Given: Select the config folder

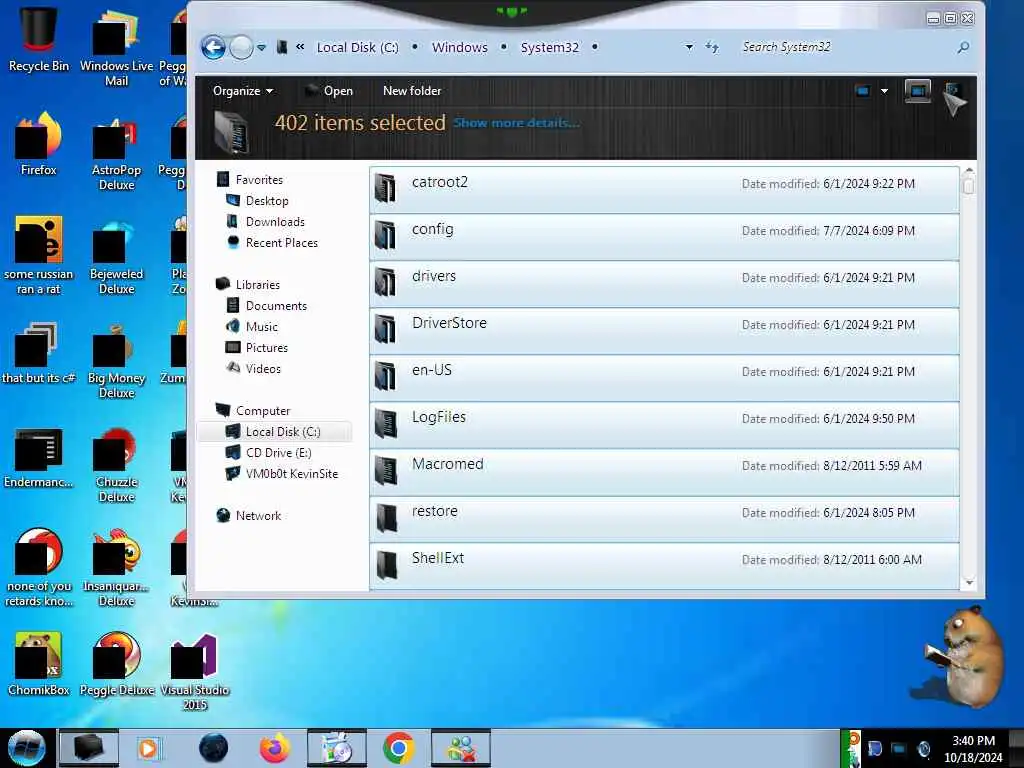Looking at the screenshot, I should coord(664,236).
